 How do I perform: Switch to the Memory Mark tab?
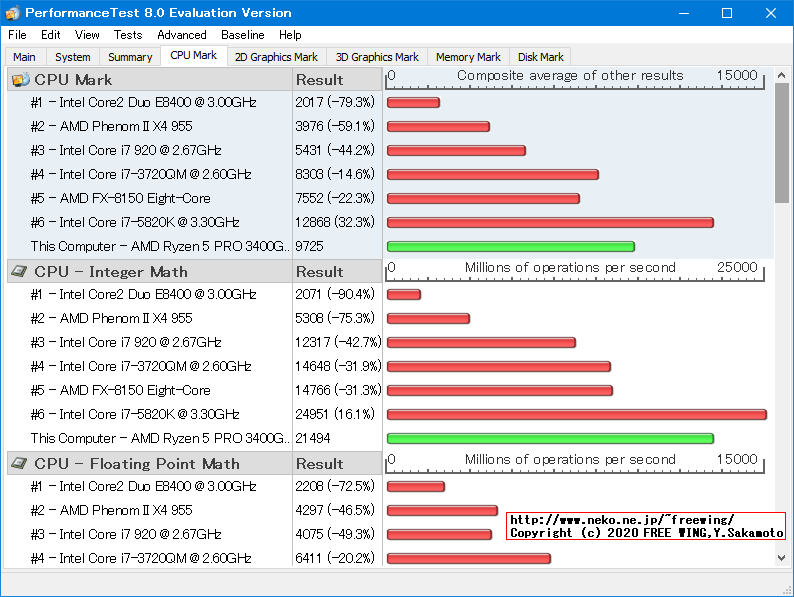coord(468,57)
